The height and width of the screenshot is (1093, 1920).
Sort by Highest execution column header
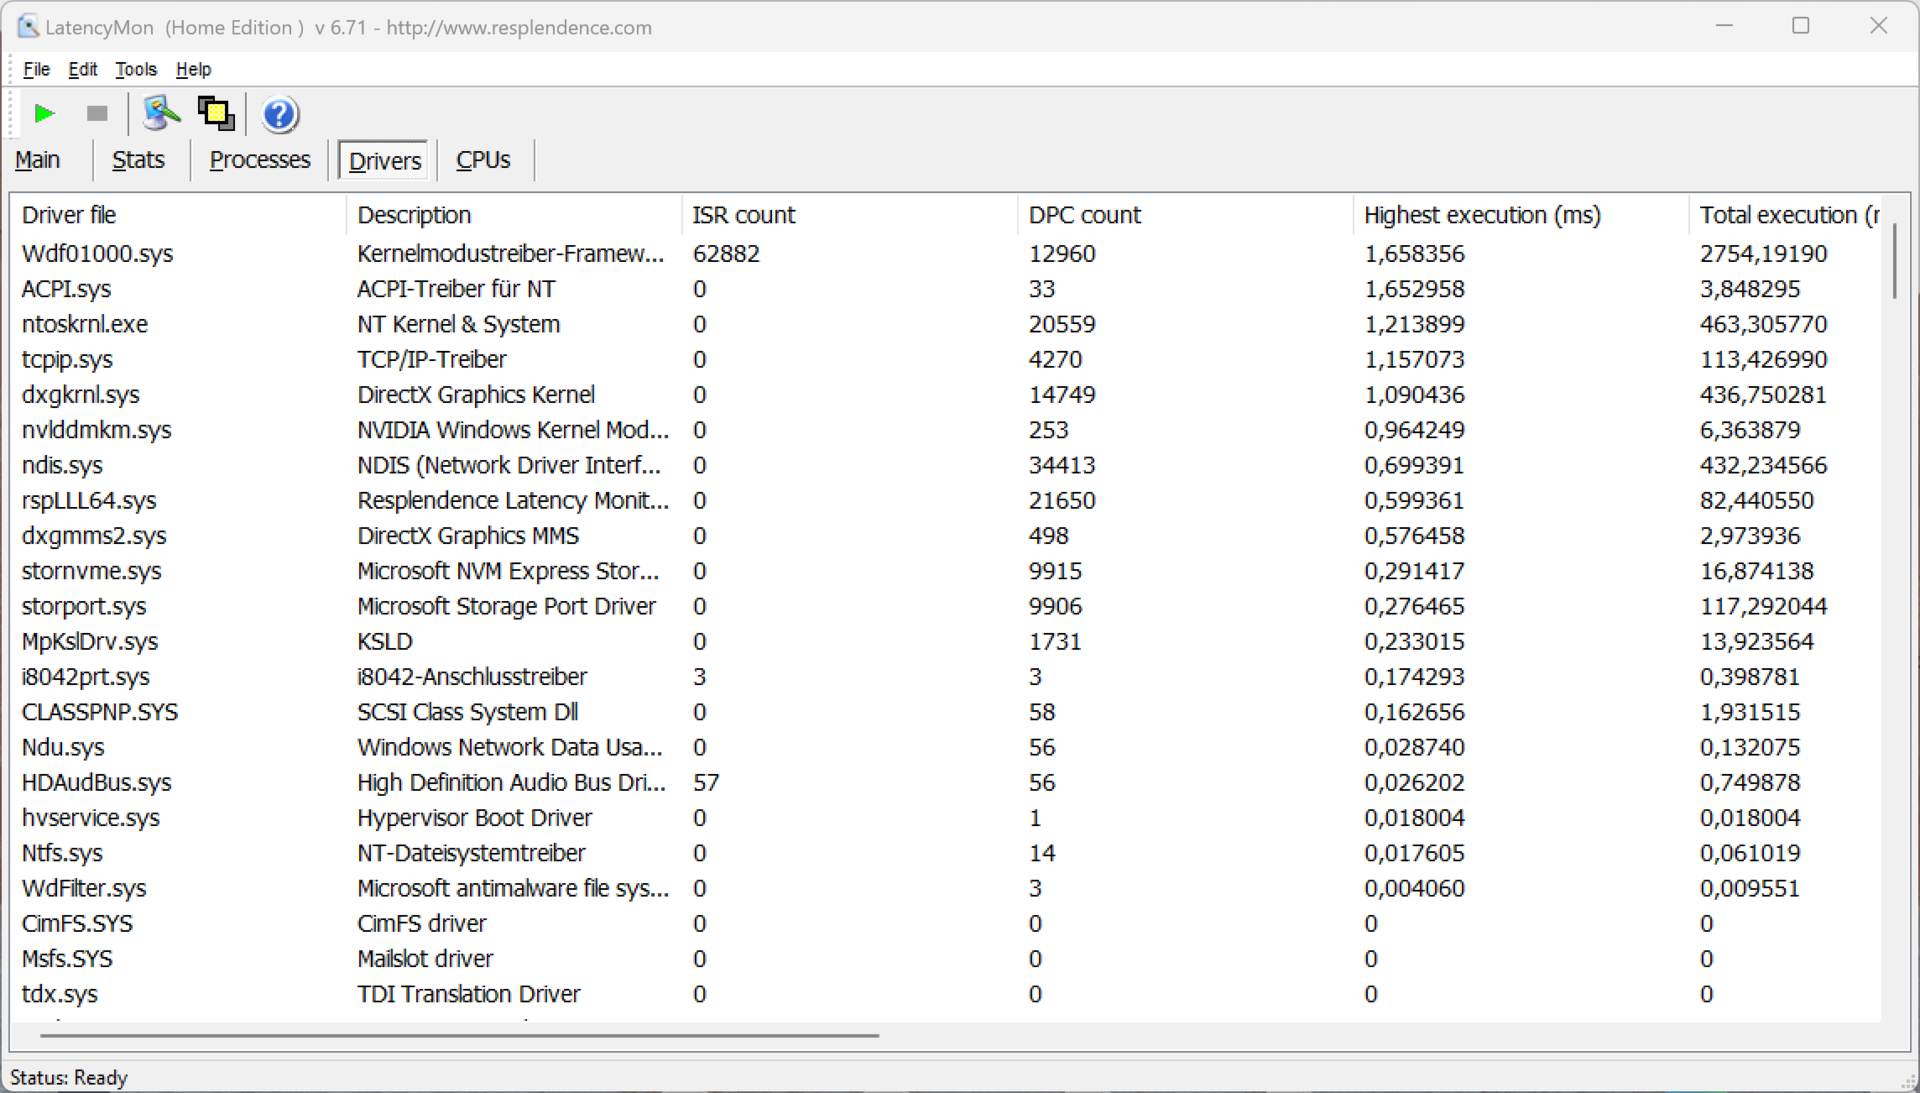point(1482,215)
